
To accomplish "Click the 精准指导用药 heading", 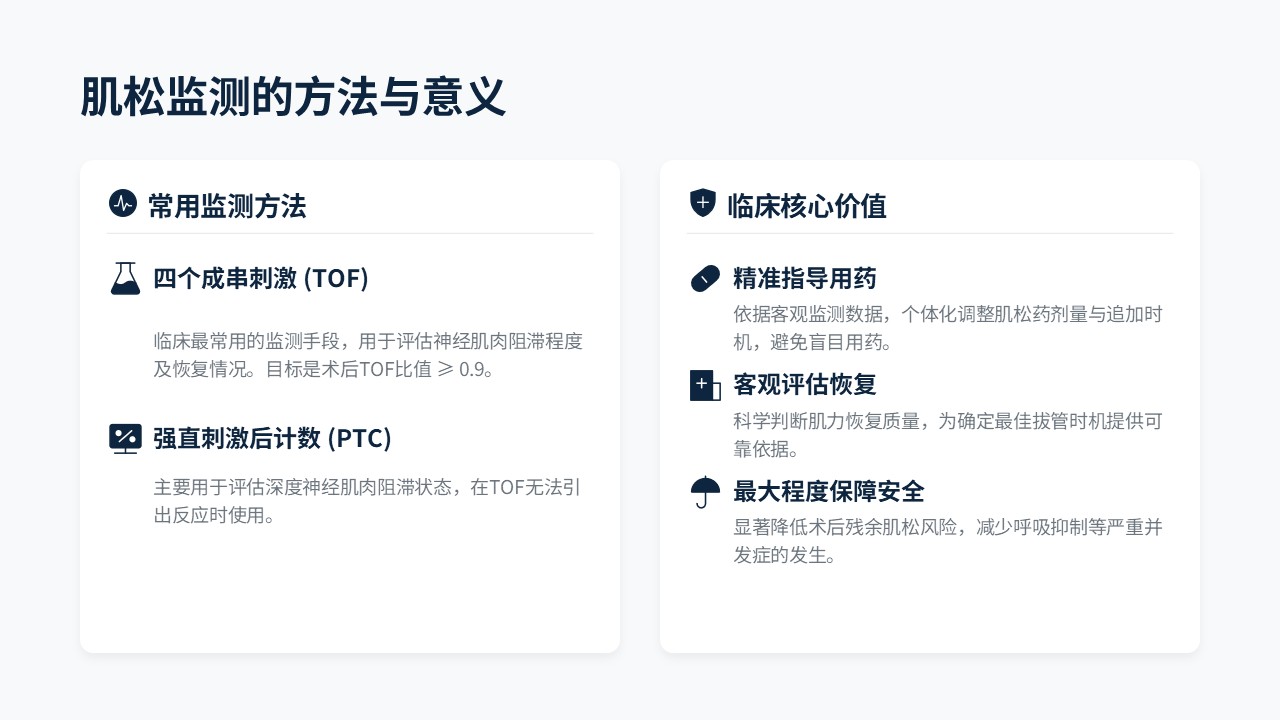I will coord(804,278).
